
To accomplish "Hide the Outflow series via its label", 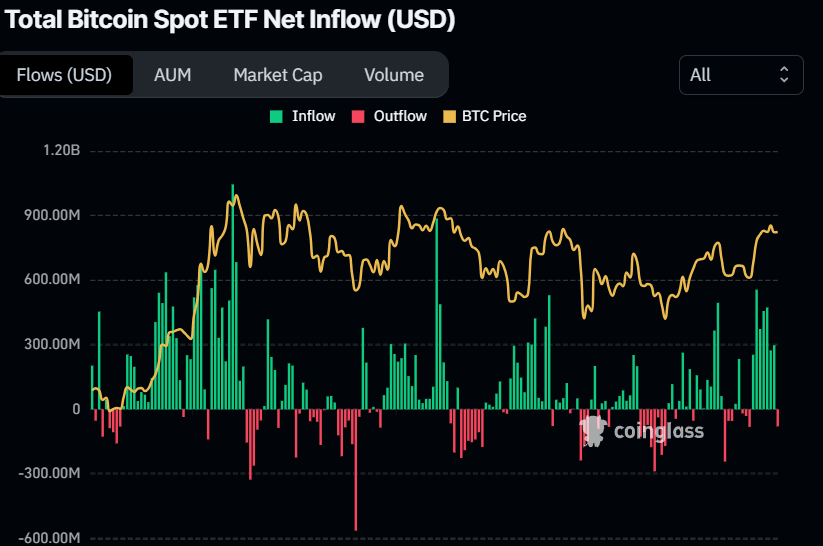I will pos(400,116).
